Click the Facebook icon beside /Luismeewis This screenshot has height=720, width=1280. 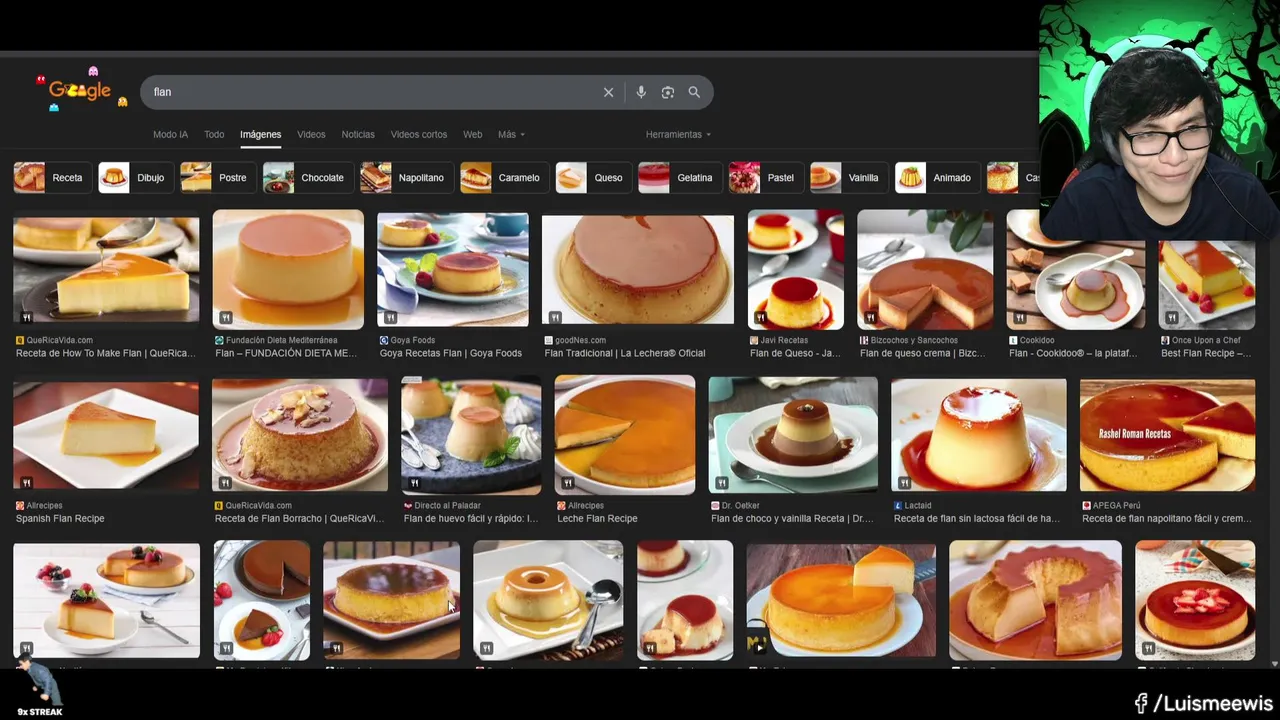1141,704
